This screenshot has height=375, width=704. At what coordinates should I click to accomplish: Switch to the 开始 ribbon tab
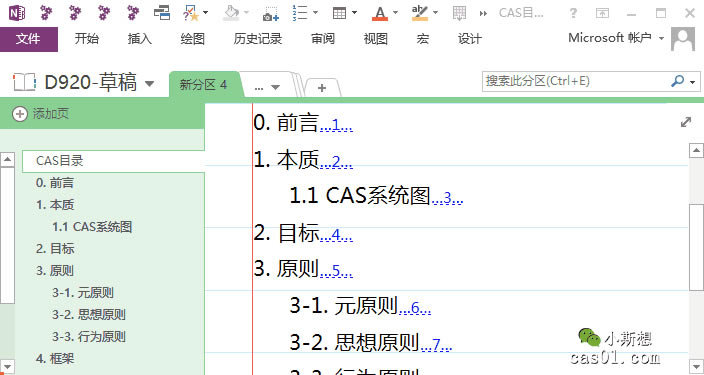[87, 39]
